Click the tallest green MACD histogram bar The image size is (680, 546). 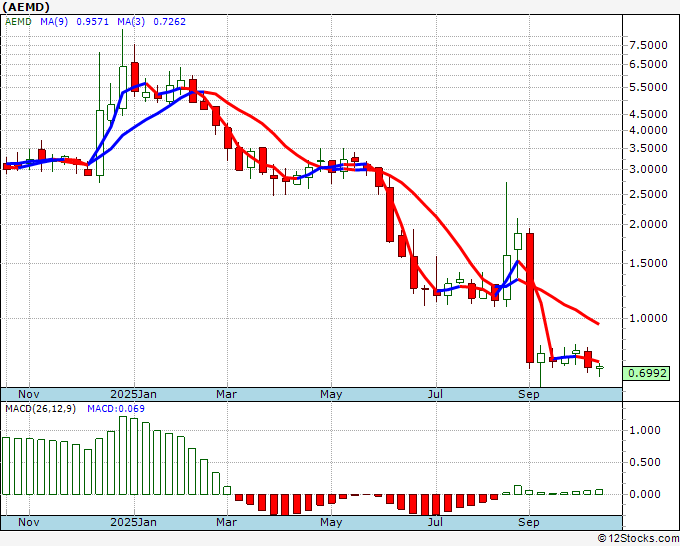pos(123,455)
